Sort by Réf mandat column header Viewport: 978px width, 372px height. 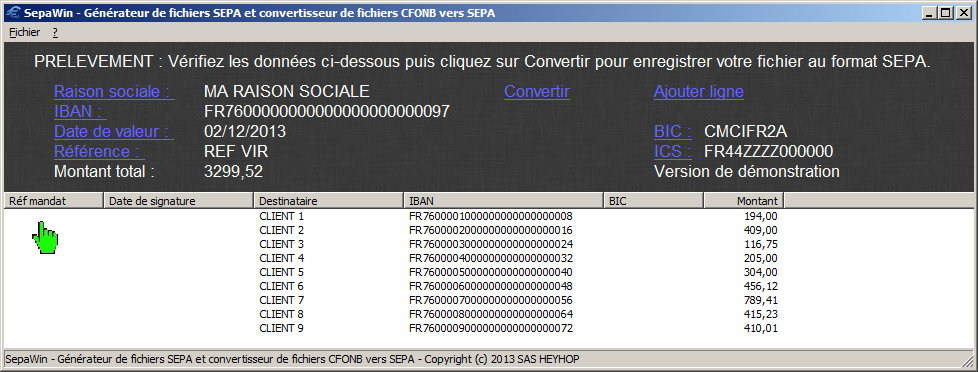53,201
